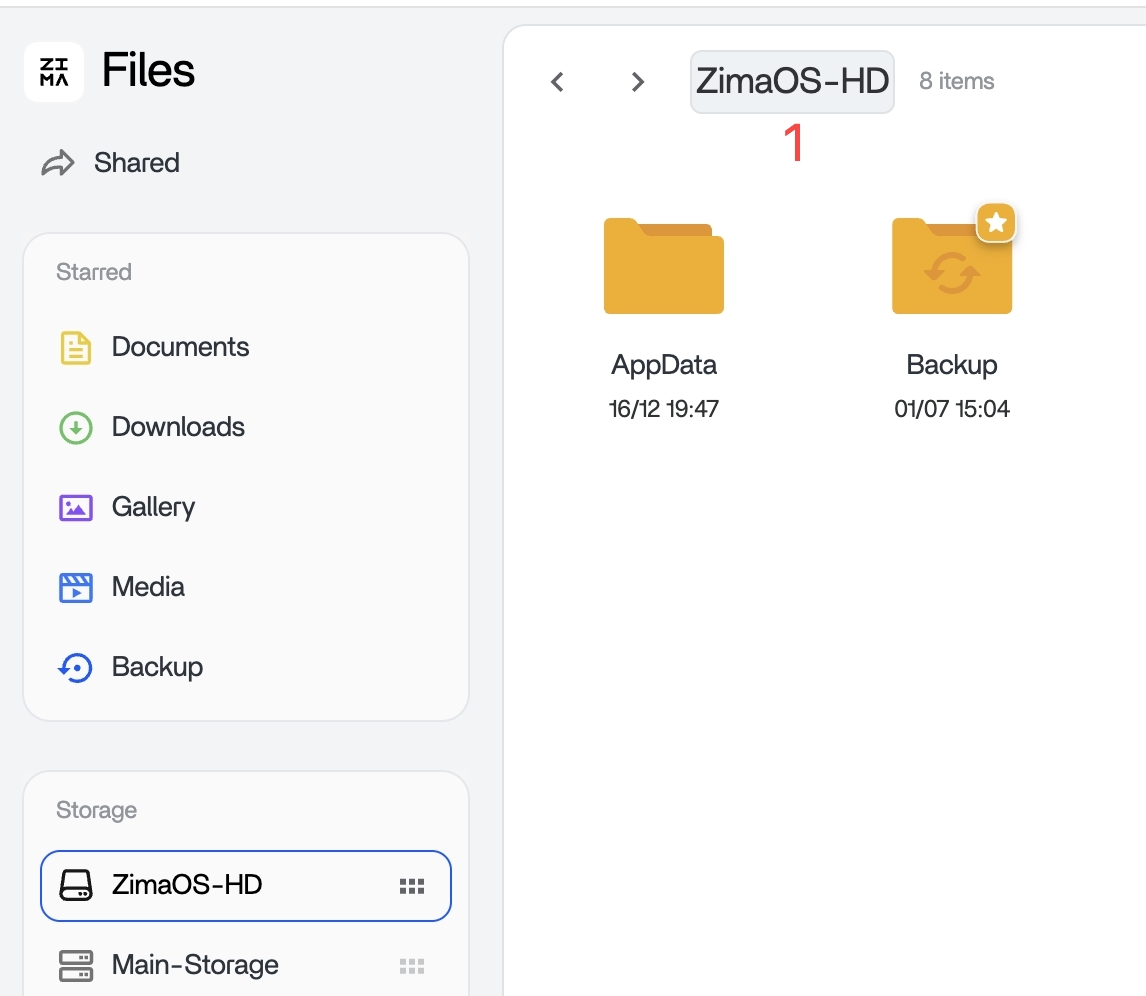Click the yellow Documents icon

click(76, 348)
